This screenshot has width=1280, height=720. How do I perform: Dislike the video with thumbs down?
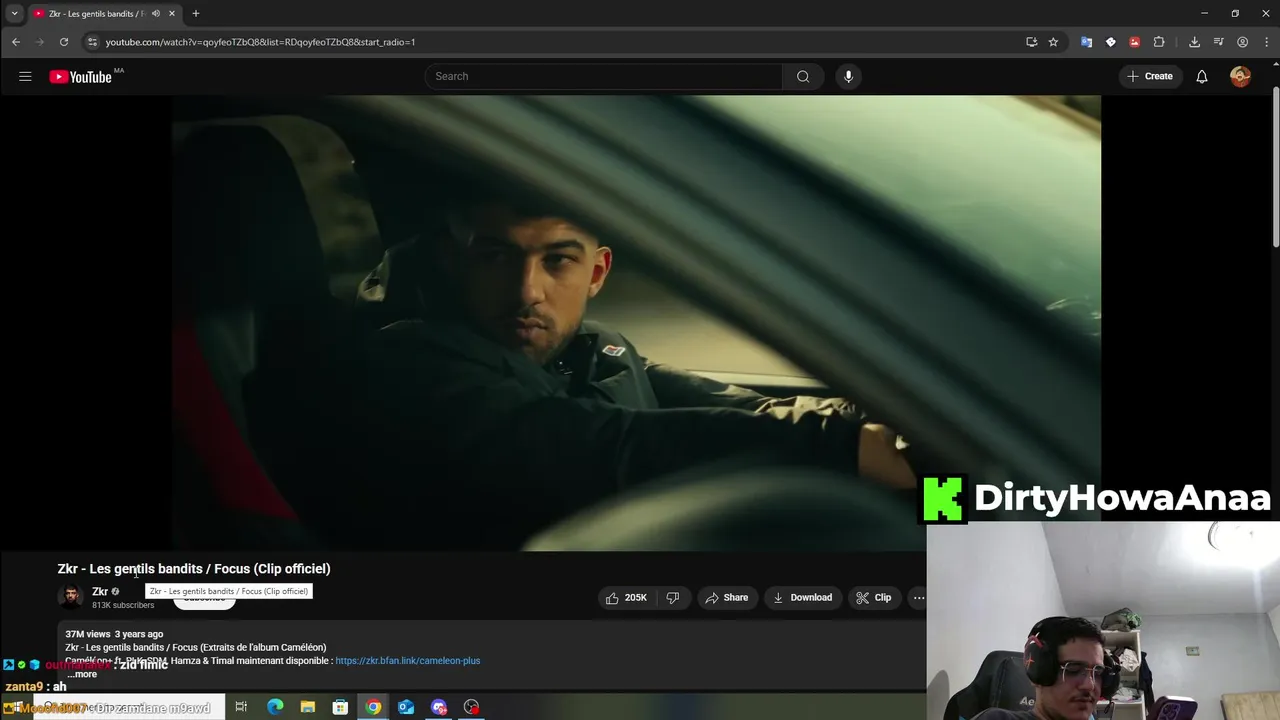673,598
